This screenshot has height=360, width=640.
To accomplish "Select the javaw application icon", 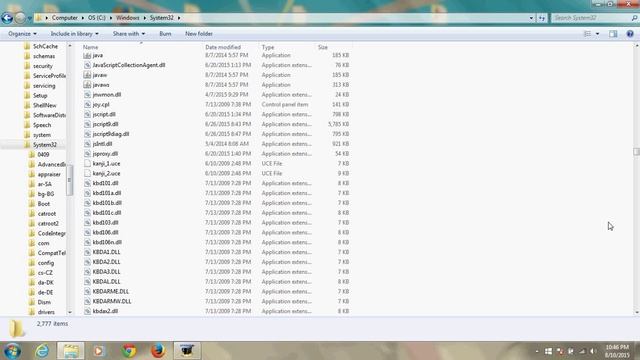I will (87, 75).
